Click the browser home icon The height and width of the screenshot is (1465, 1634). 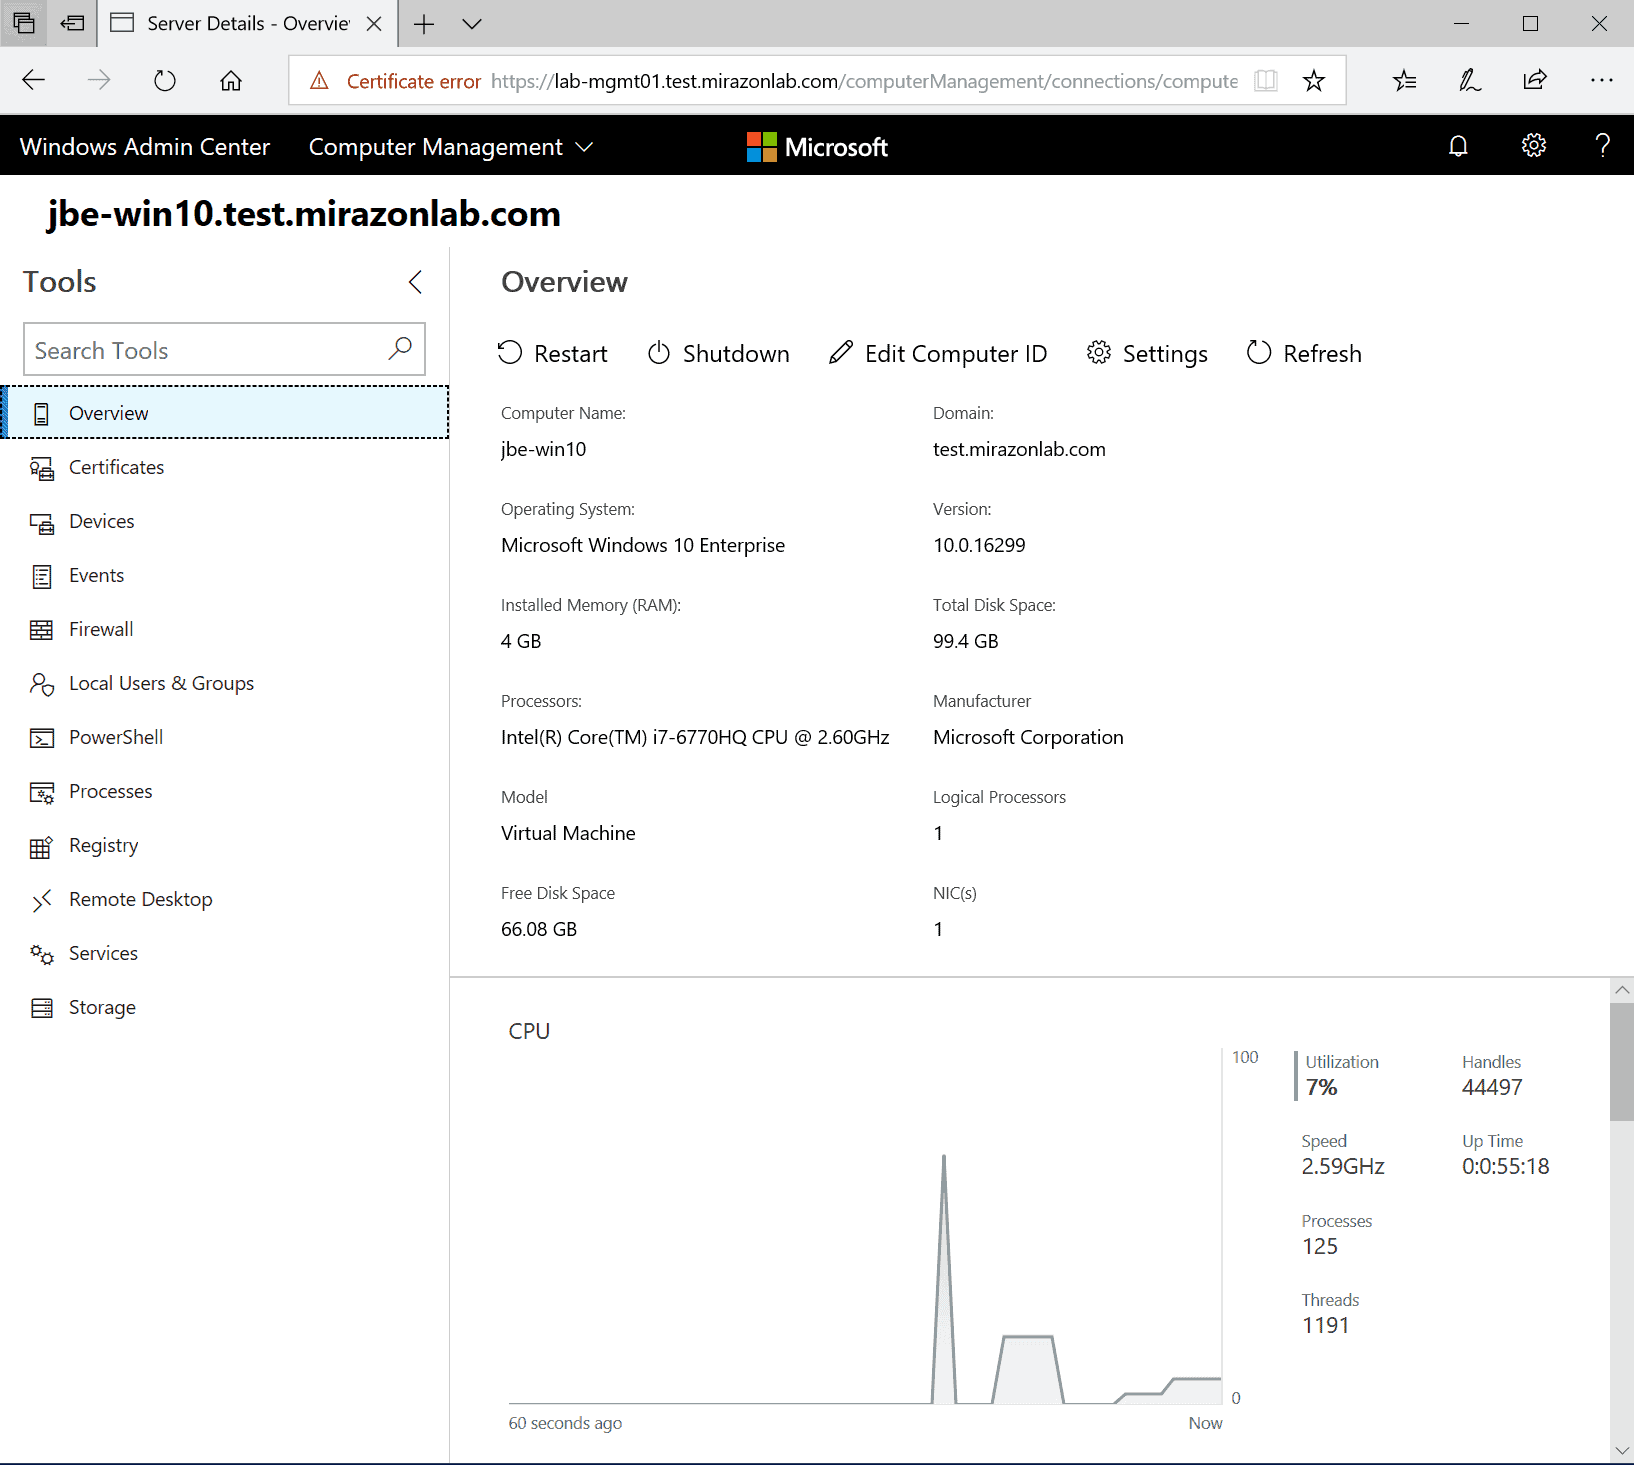(x=231, y=81)
